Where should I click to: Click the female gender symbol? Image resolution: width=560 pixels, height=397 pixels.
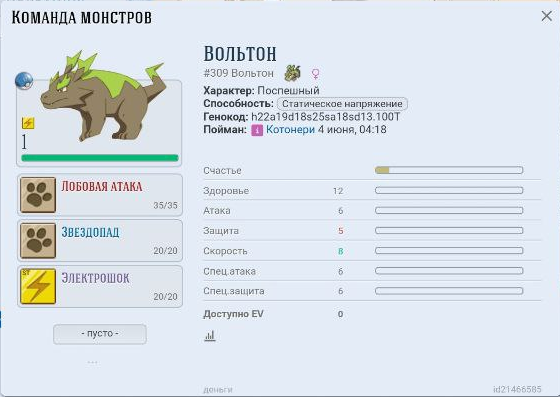point(315,74)
